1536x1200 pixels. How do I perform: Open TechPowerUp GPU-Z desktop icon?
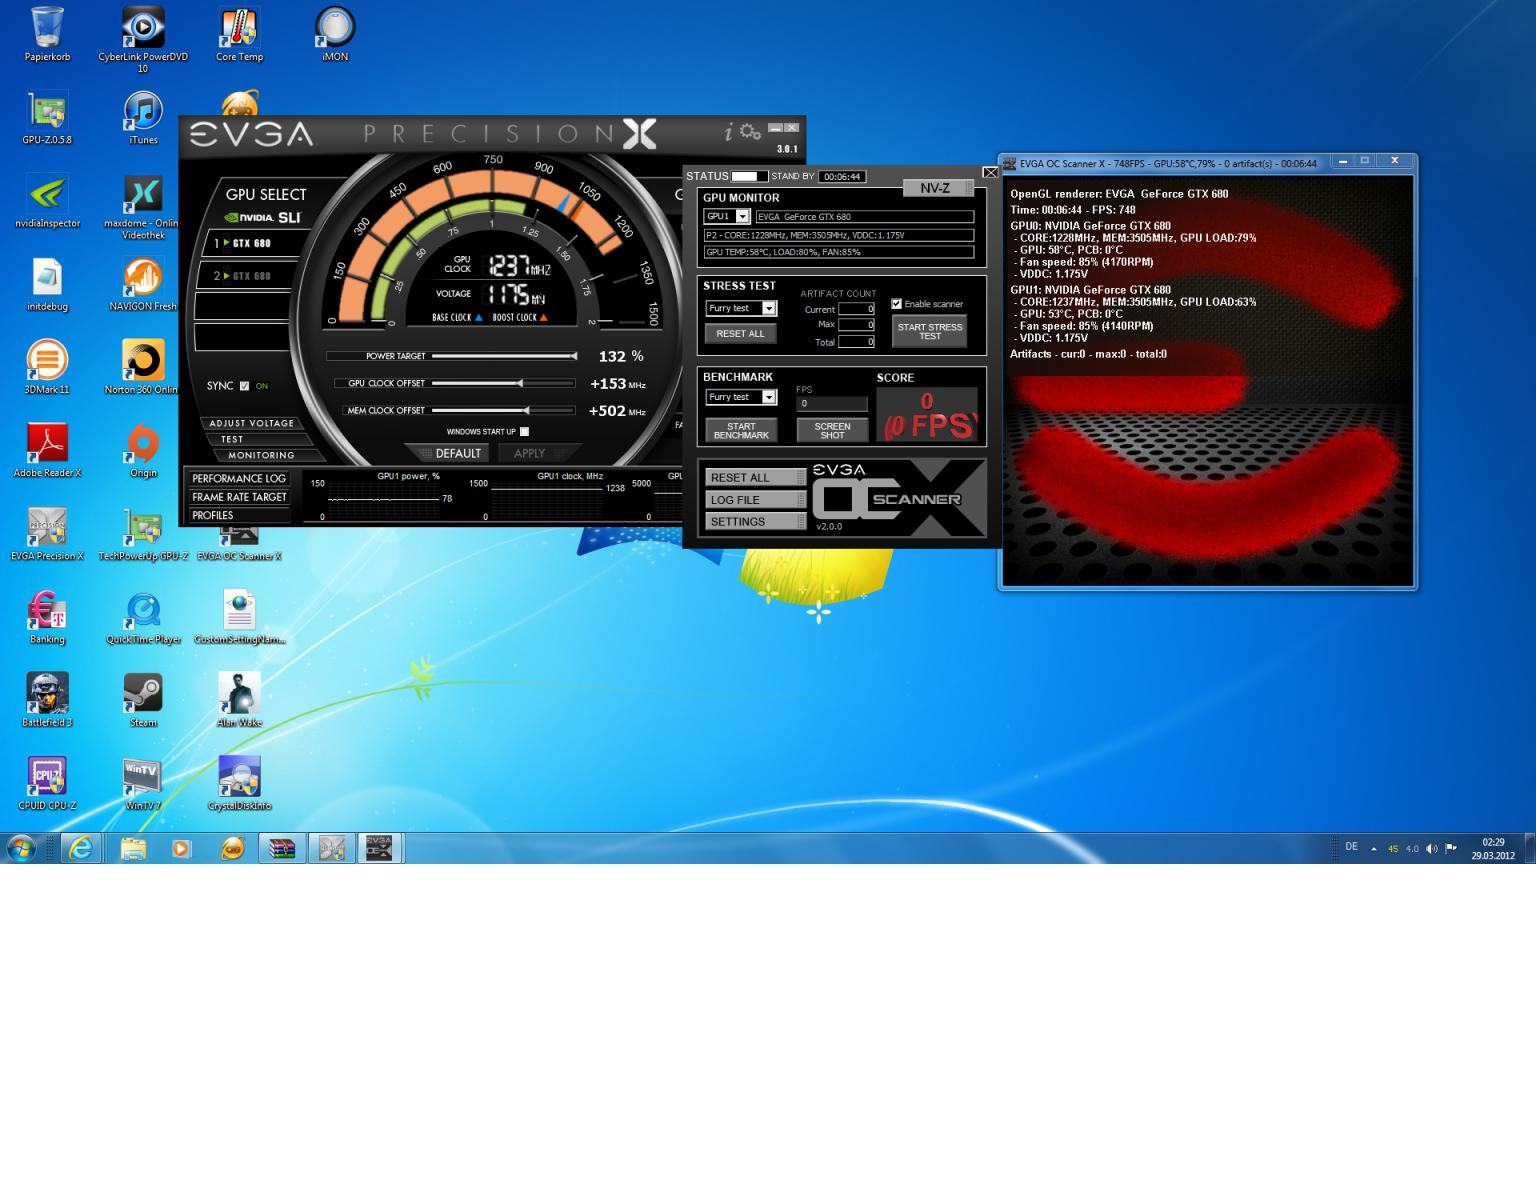[x=143, y=535]
